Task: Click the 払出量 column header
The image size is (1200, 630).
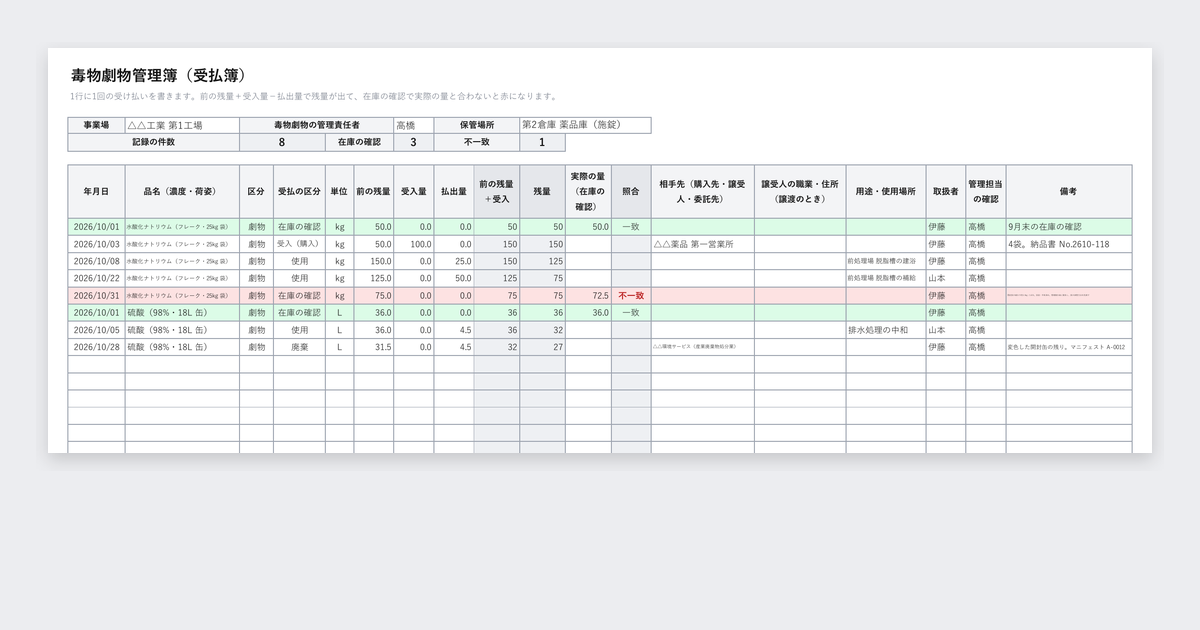Action: pyautogui.click(x=454, y=191)
